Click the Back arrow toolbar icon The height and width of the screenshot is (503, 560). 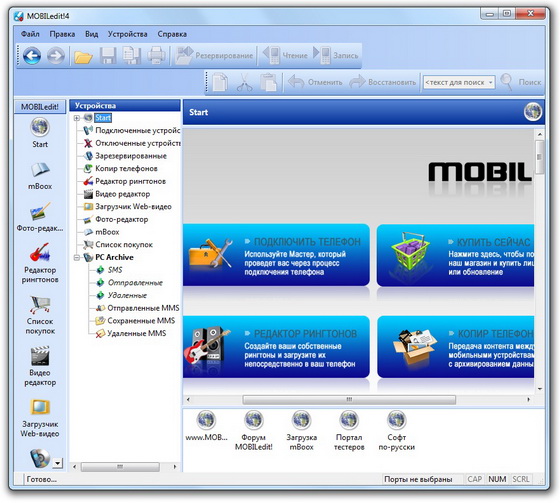coord(32,55)
